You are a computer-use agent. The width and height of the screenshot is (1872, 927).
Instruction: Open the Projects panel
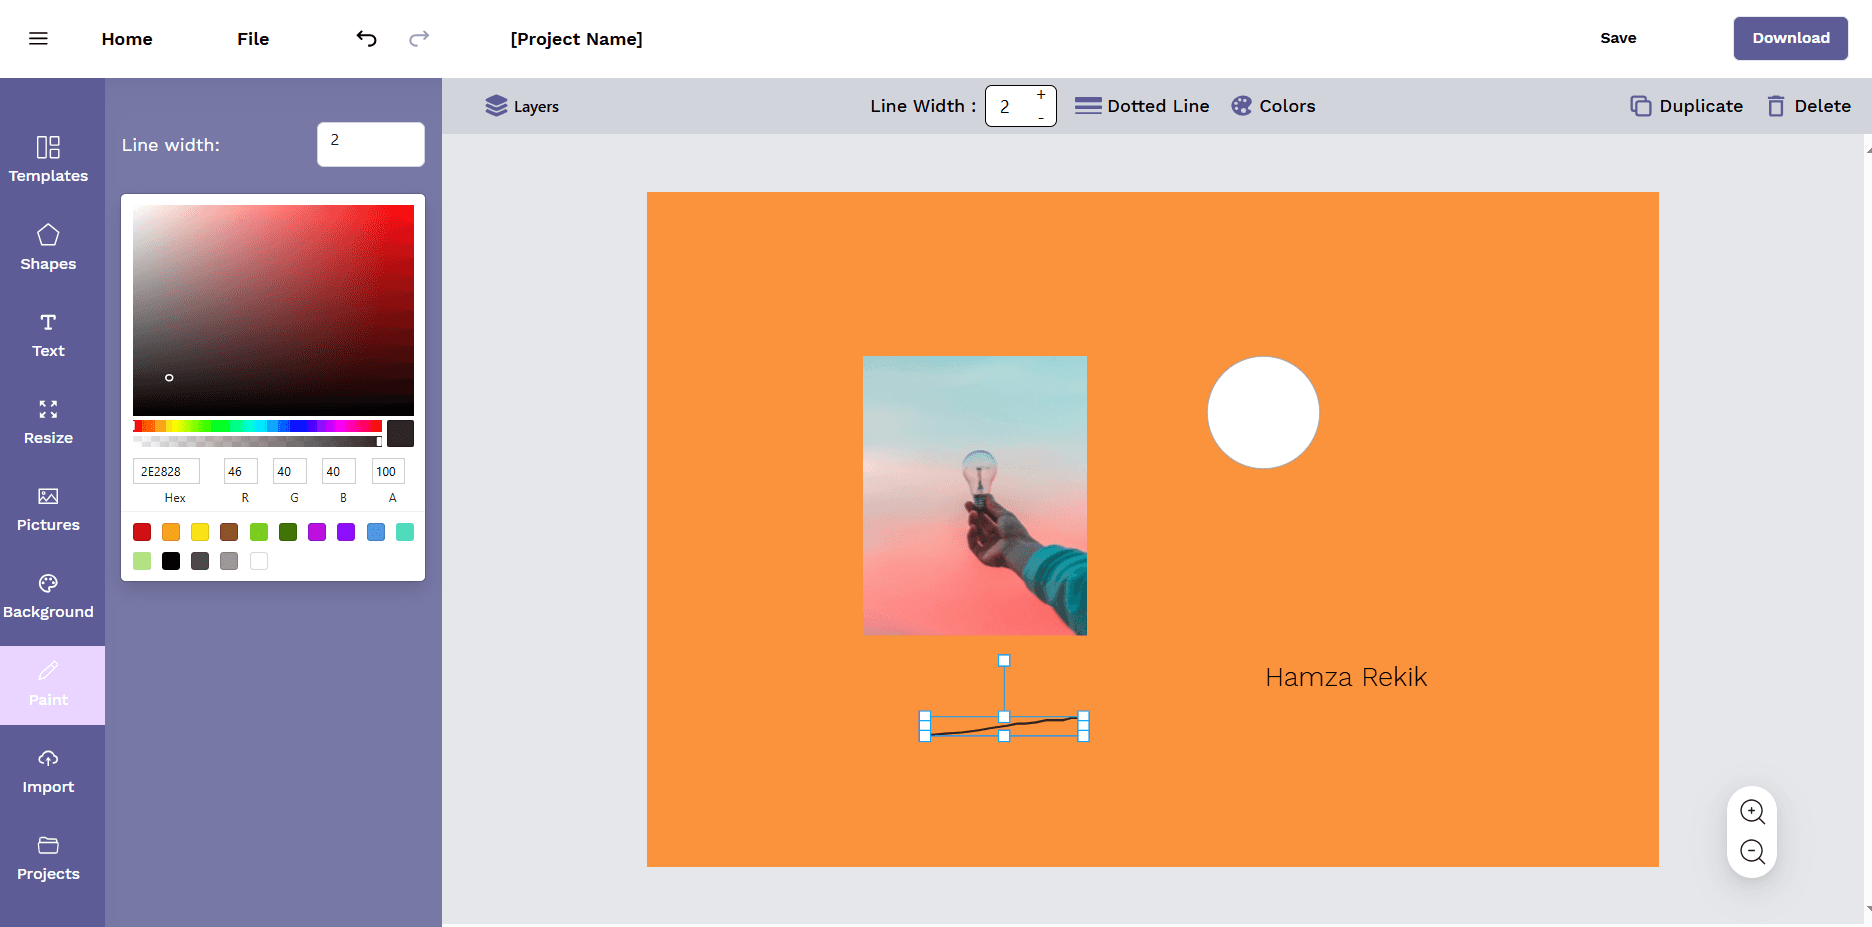[48, 858]
